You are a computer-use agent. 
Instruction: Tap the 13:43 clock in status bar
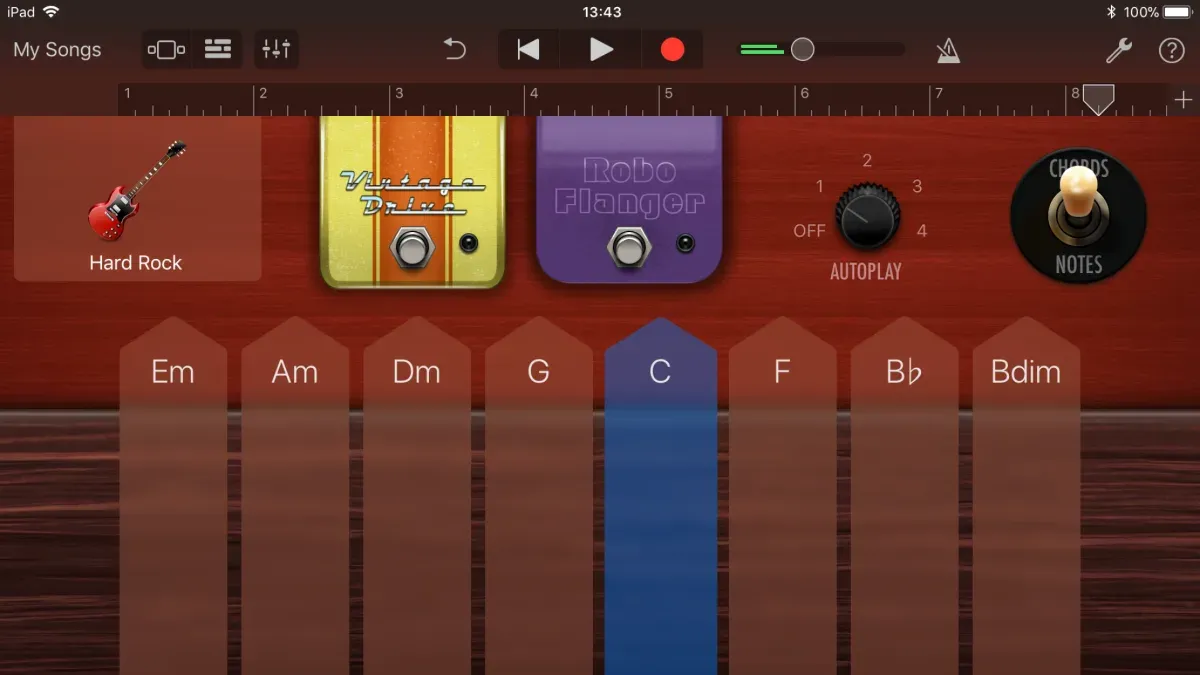point(601,12)
